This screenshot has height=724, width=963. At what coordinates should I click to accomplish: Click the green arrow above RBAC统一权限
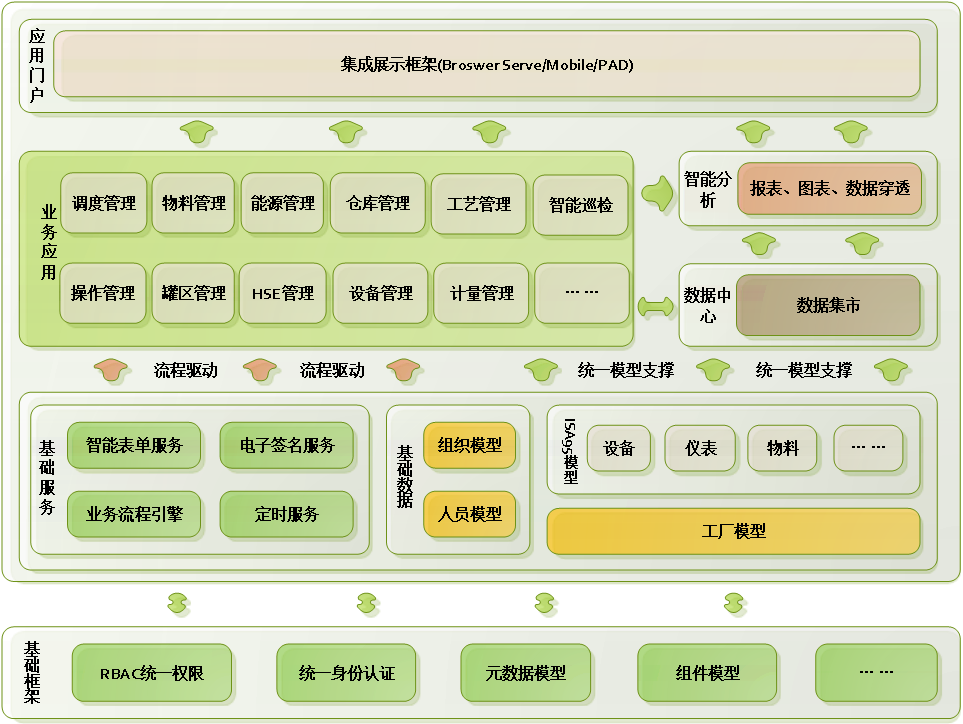click(178, 604)
